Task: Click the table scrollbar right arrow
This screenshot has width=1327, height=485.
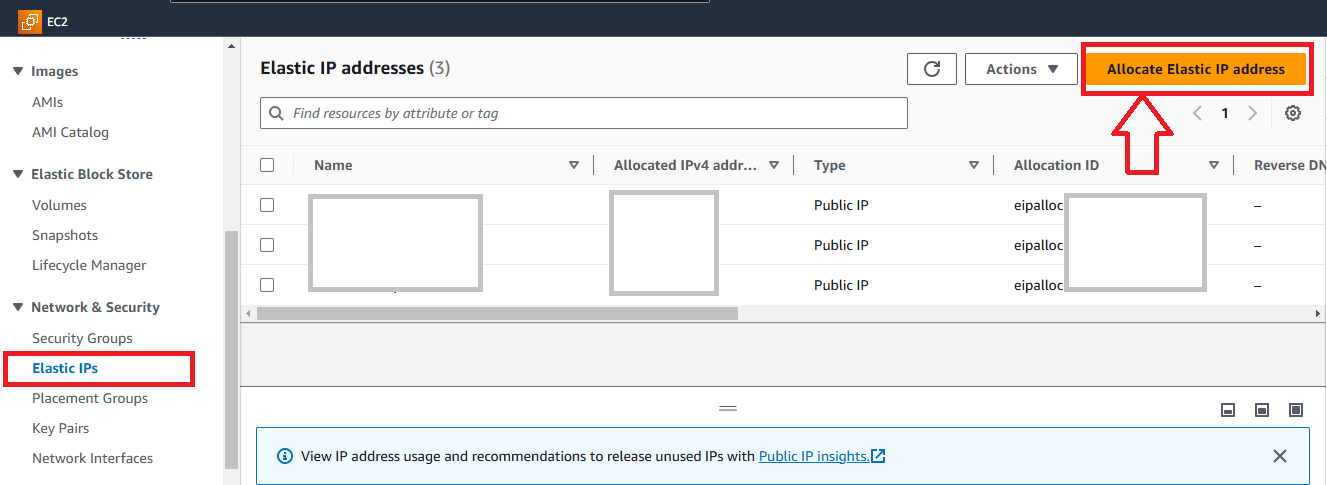Action: point(1318,313)
